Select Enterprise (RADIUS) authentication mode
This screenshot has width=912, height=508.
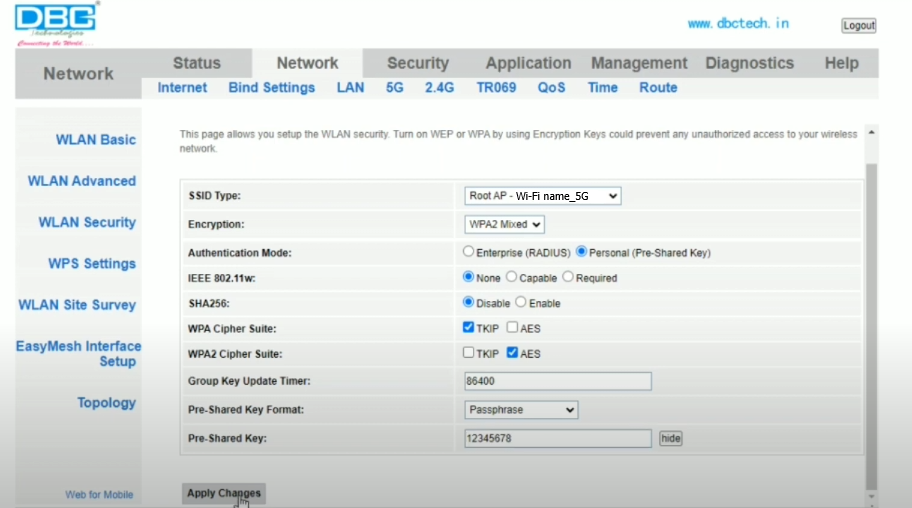pyautogui.click(x=468, y=251)
